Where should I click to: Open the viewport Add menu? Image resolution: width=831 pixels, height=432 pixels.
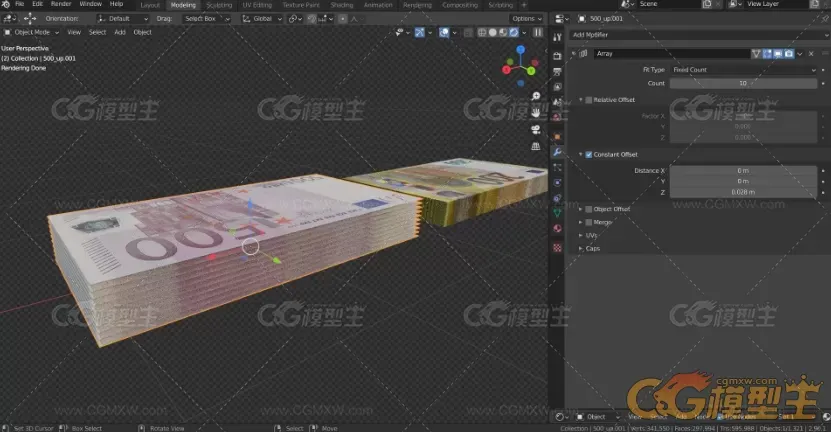120,32
